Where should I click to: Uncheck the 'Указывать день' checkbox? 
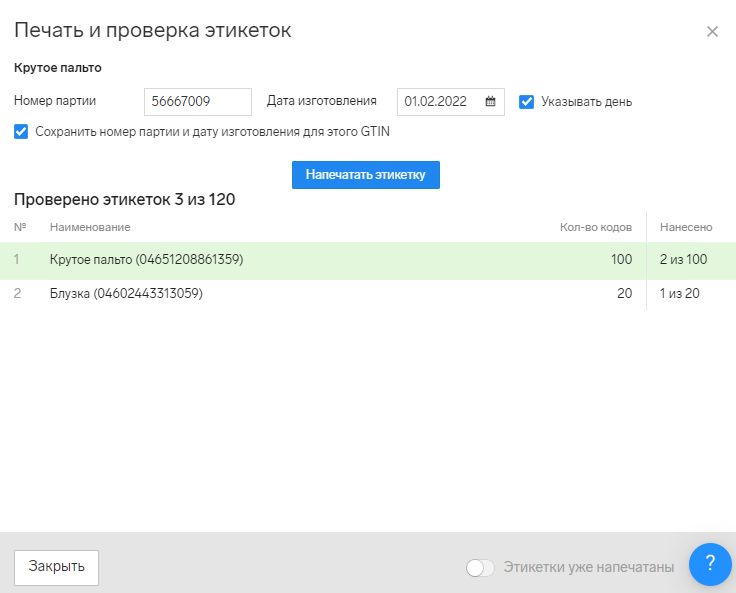[526, 102]
